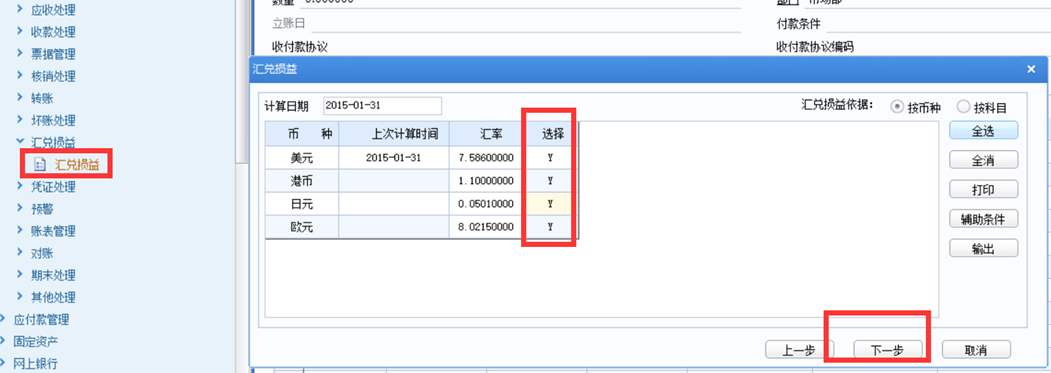1051x373 pixels.
Task: Click the 上次计算时间 column header
Action: (394, 134)
